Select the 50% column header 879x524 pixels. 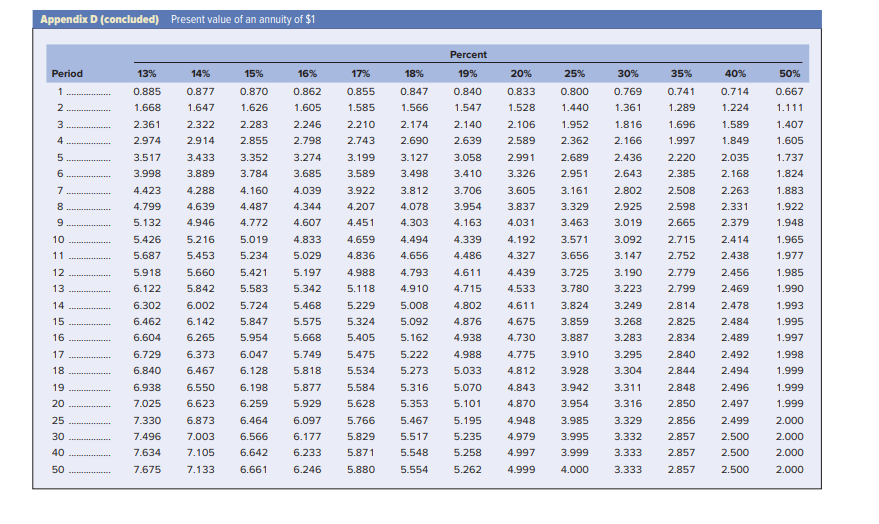pyautogui.click(x=789, y=73)
